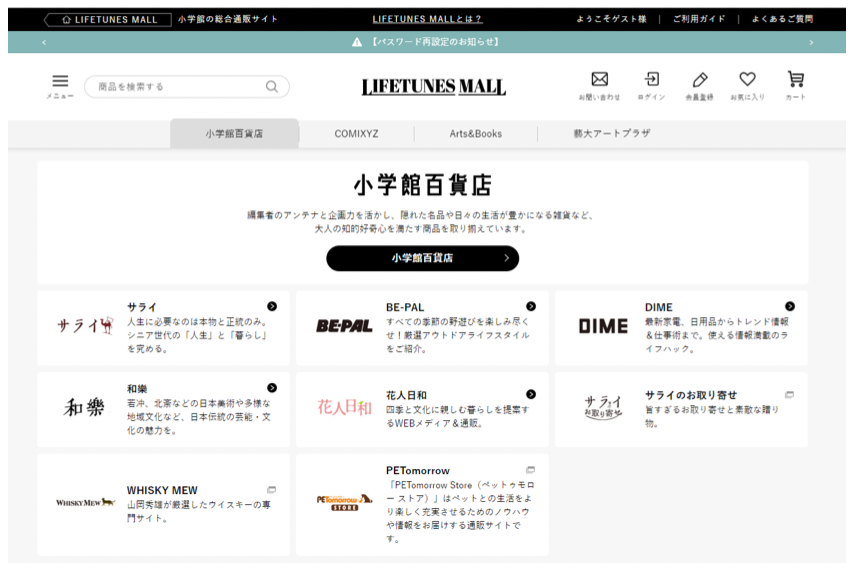Click the login icon

(x=652, y=79)
